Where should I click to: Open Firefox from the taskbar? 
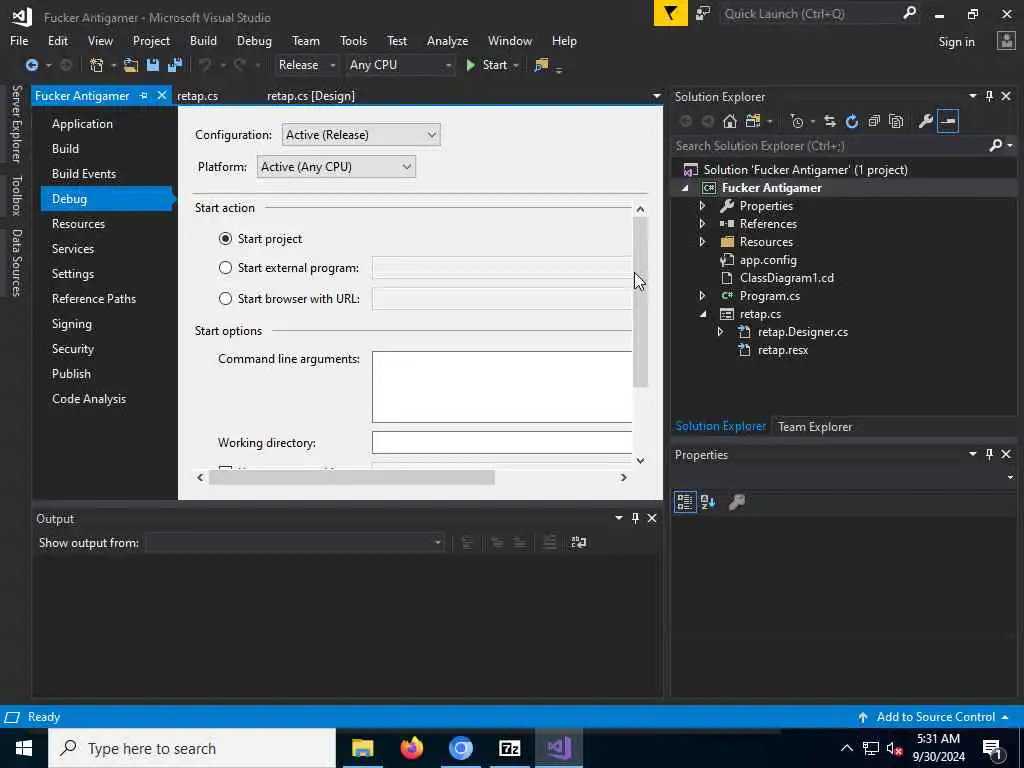411,748
